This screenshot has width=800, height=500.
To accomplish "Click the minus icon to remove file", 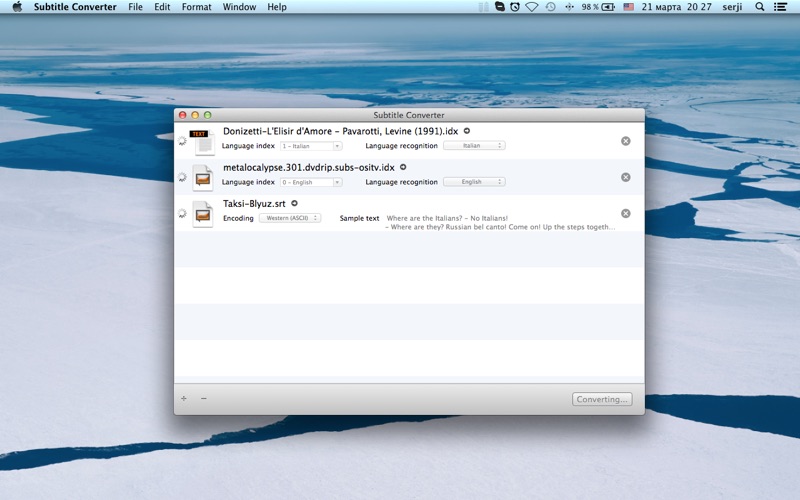I will tap(204, 398).
